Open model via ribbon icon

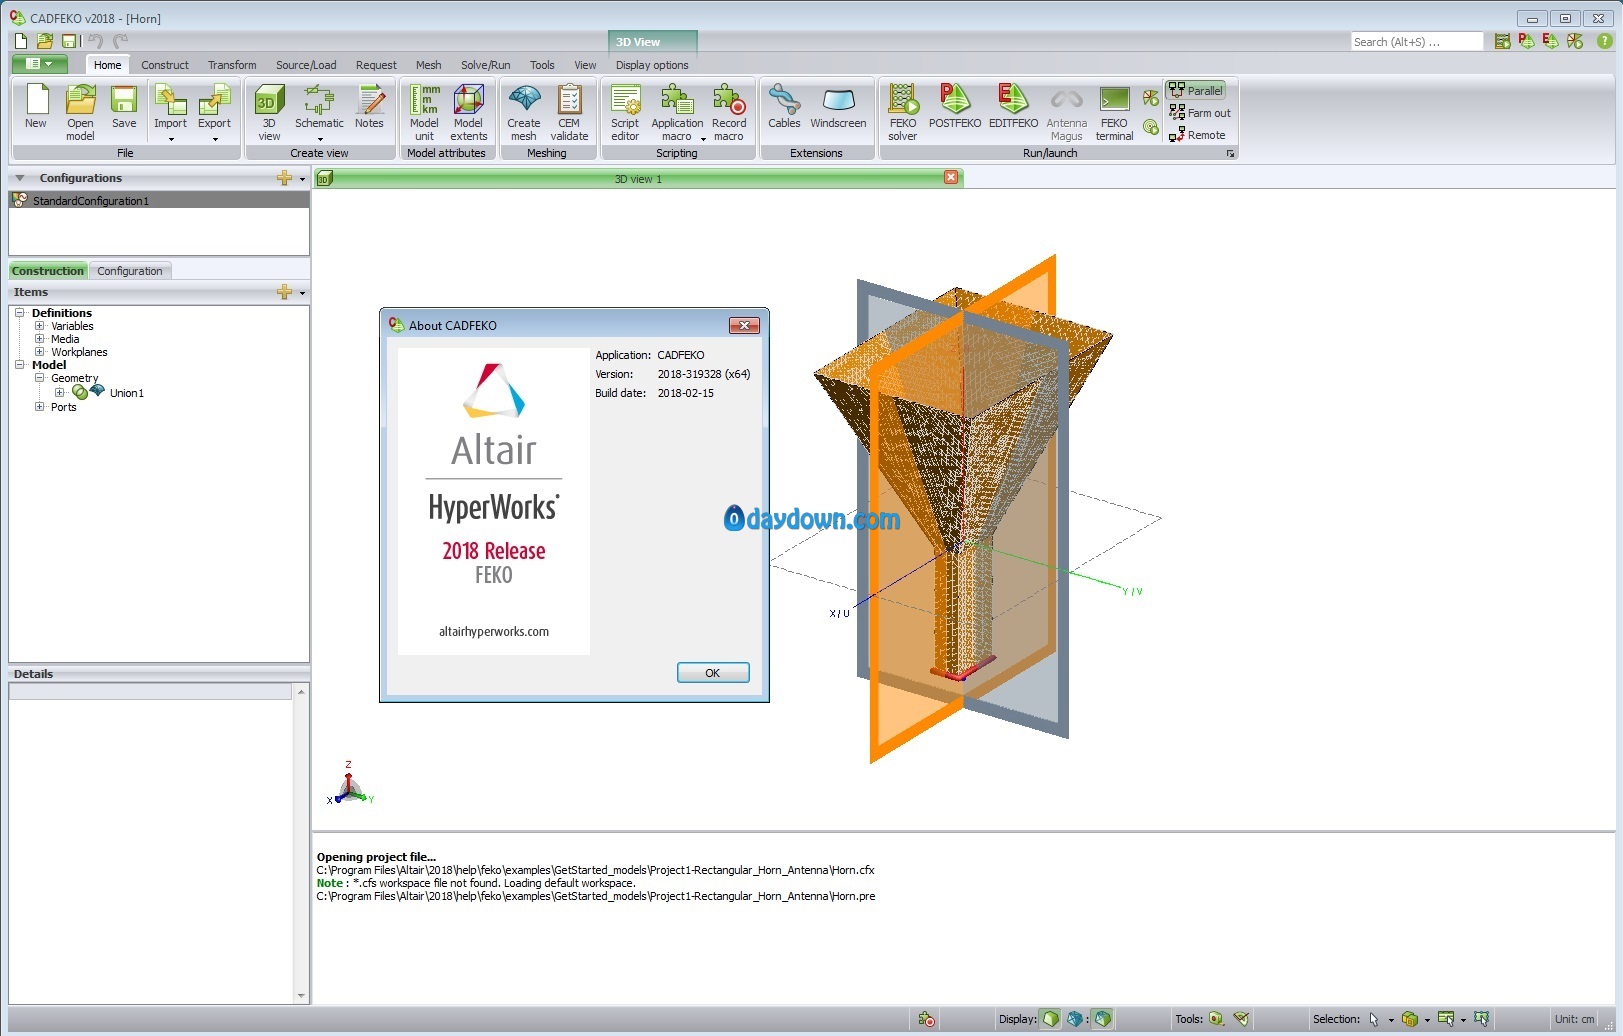point(80,112)
